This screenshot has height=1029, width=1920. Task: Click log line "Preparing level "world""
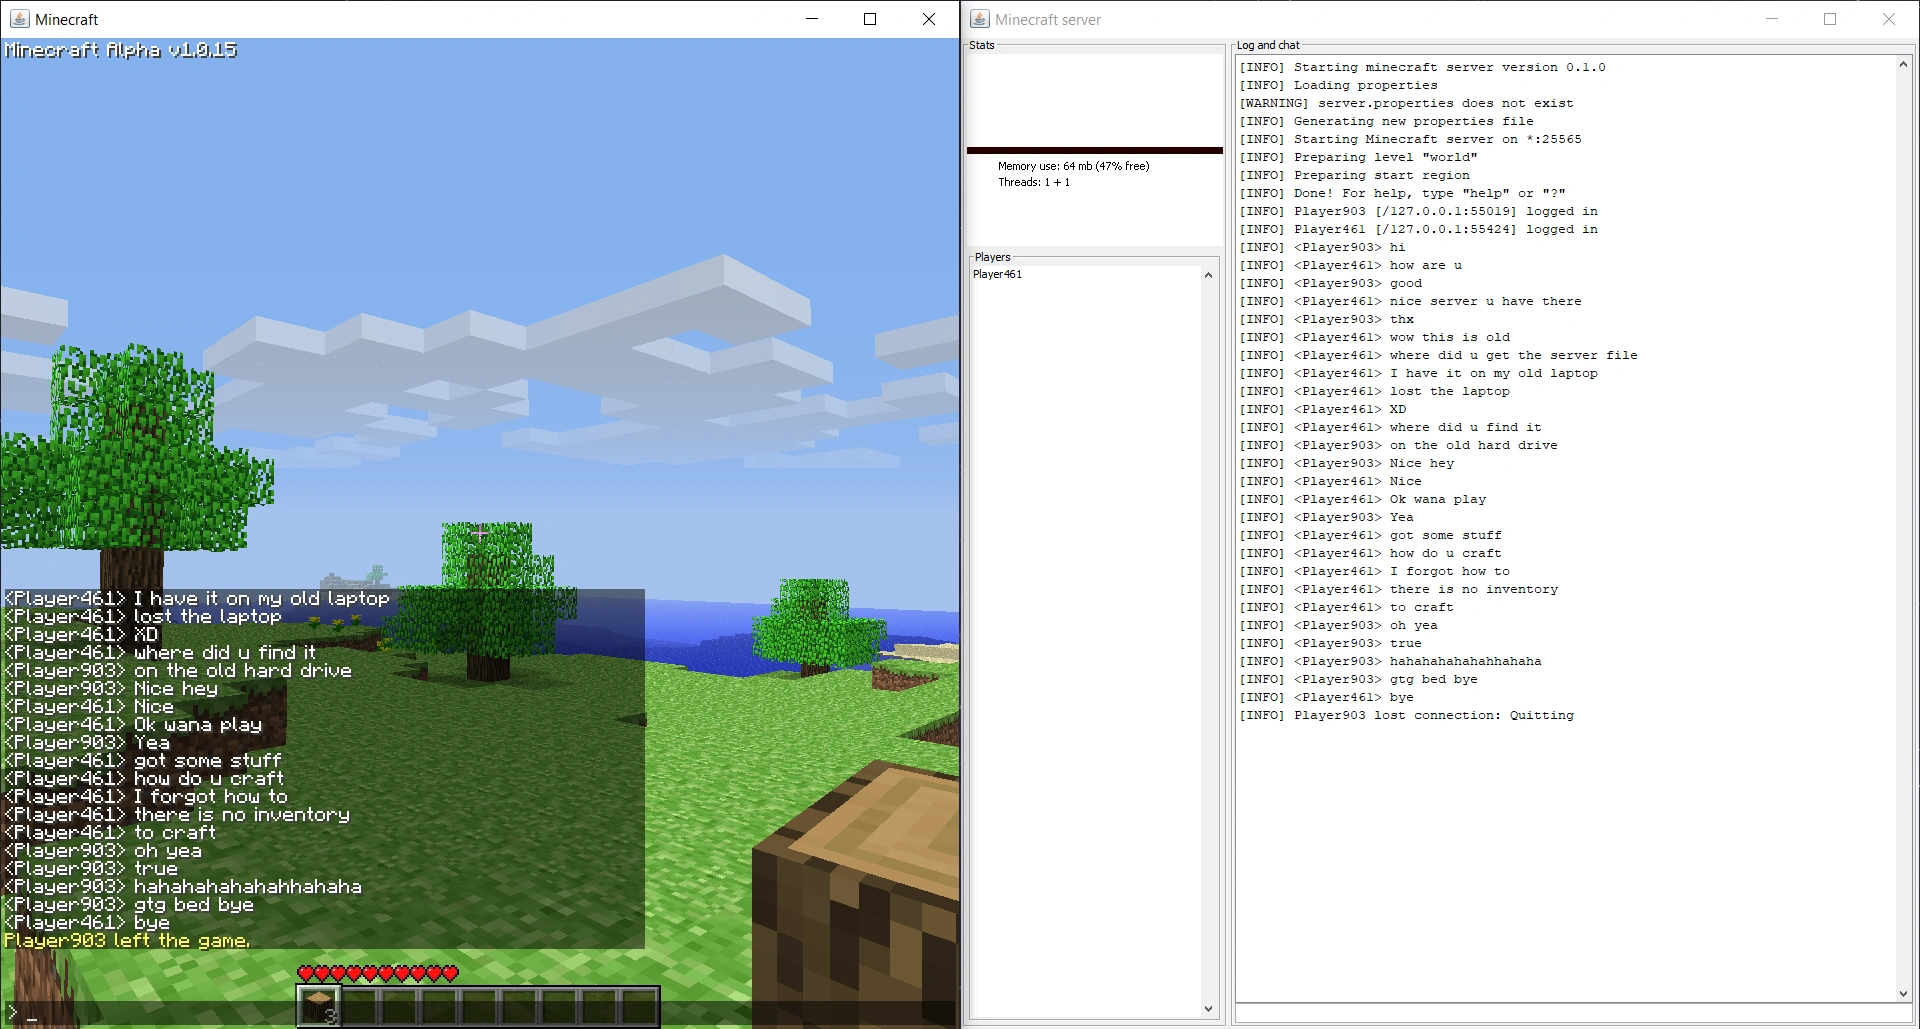(x=1359, y=157)
